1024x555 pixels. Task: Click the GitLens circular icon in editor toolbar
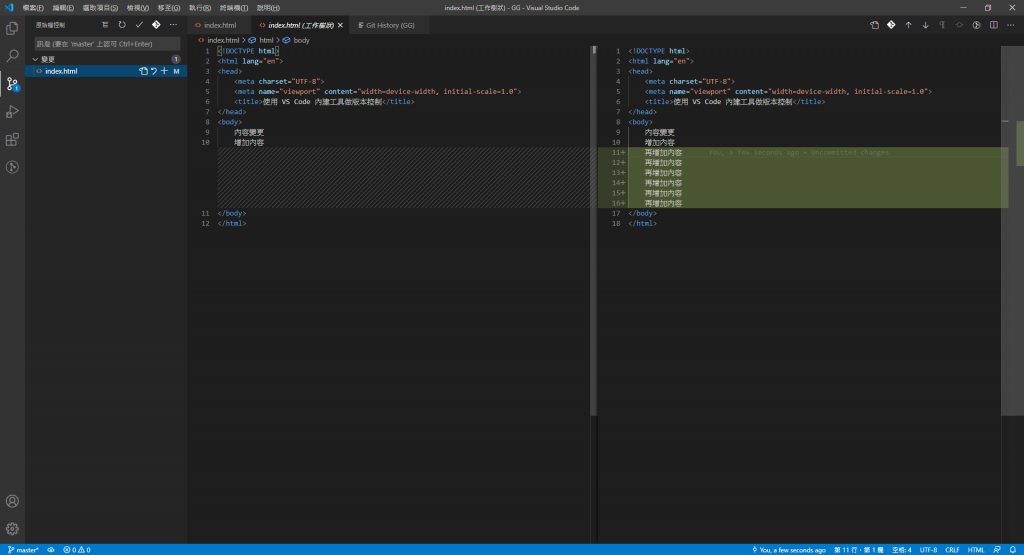coord(976,25)
